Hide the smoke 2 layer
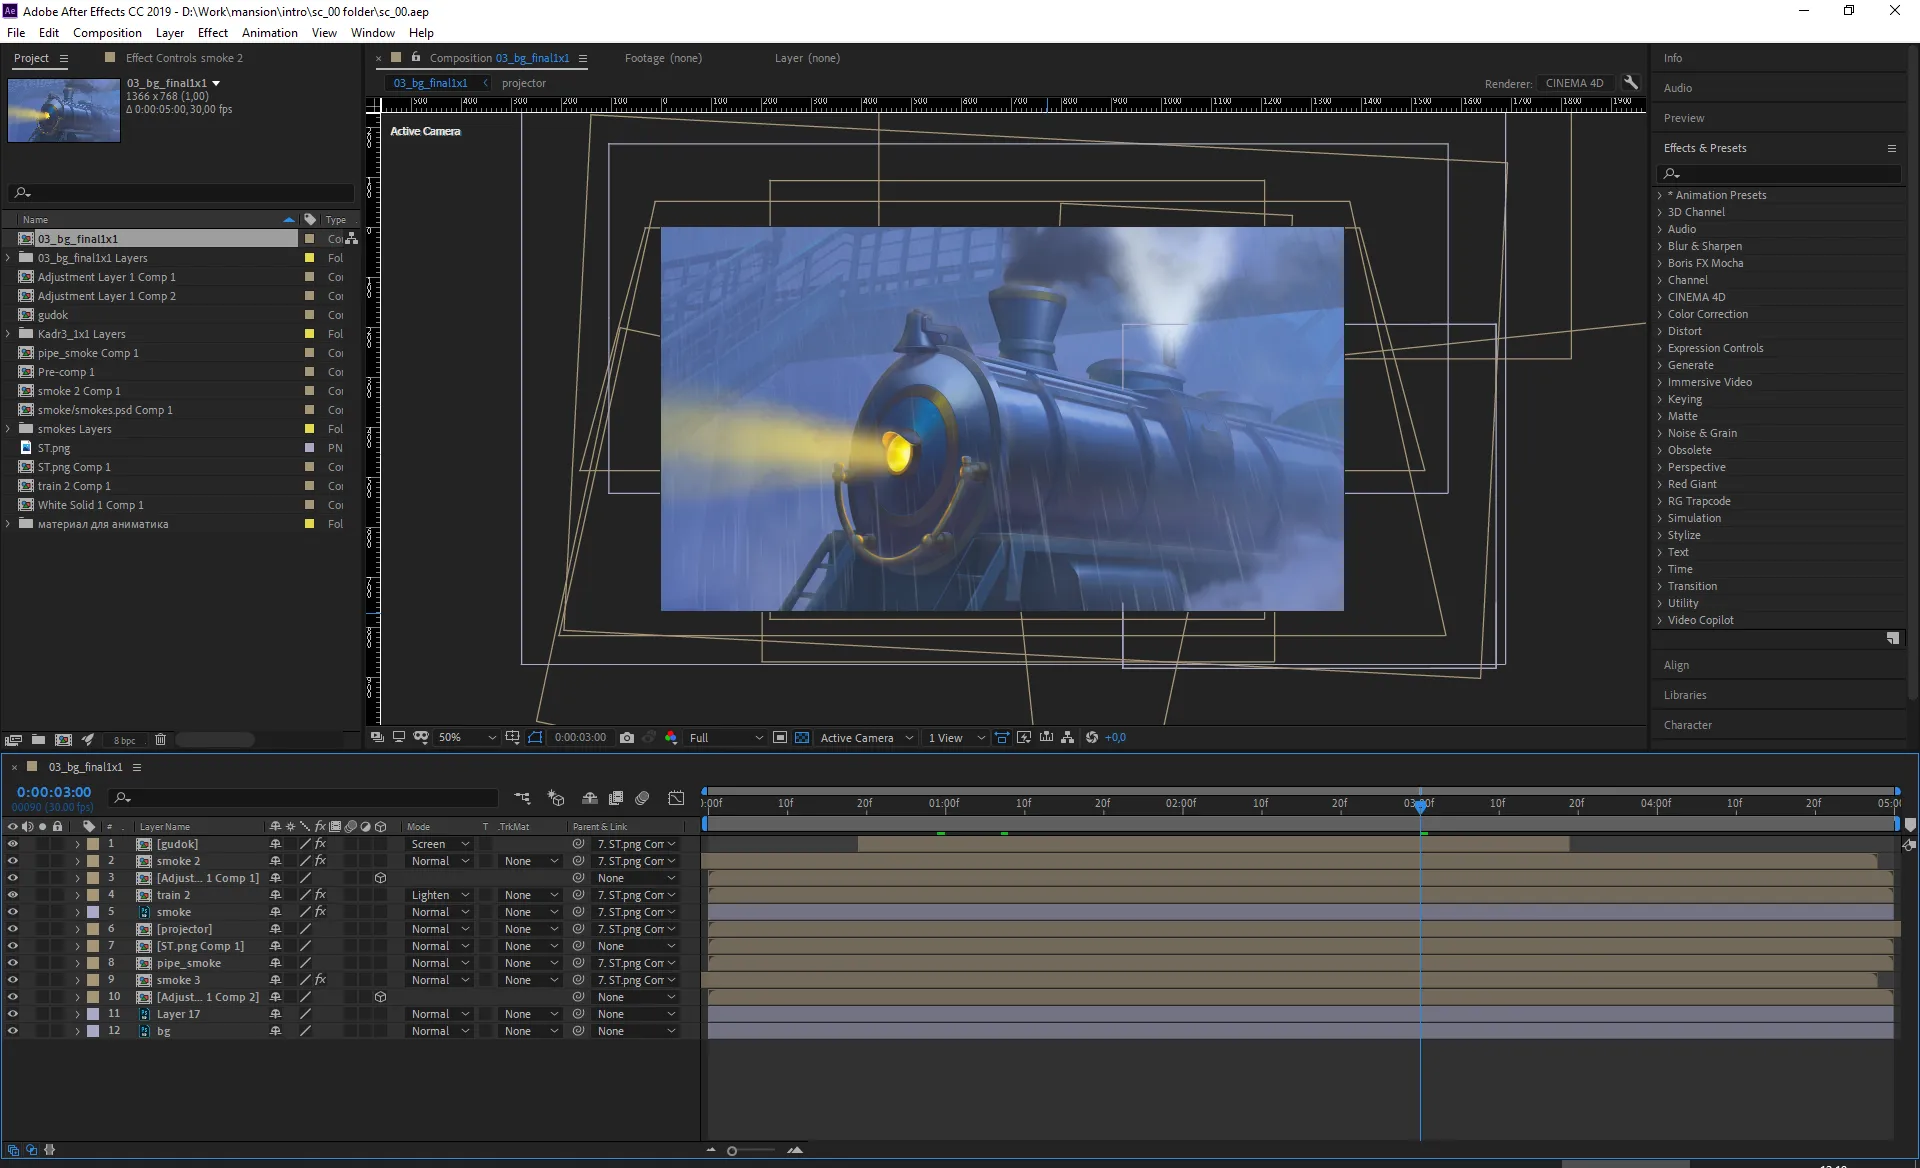 (12, 861)
